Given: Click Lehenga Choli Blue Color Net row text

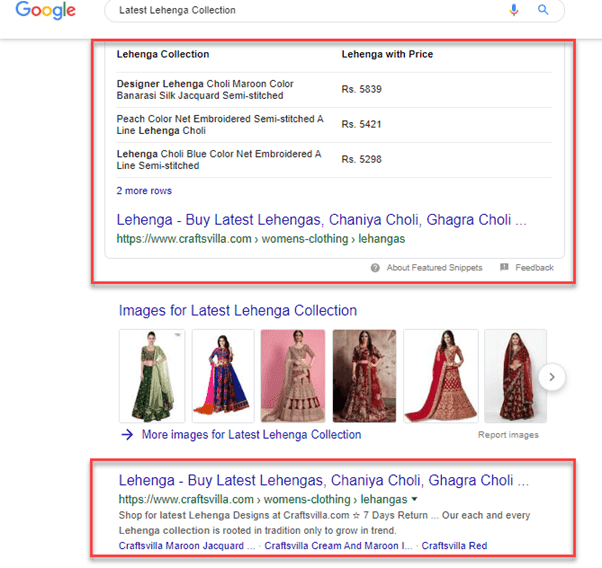Looking at the screenshot, I should click(x=219, y=160).
